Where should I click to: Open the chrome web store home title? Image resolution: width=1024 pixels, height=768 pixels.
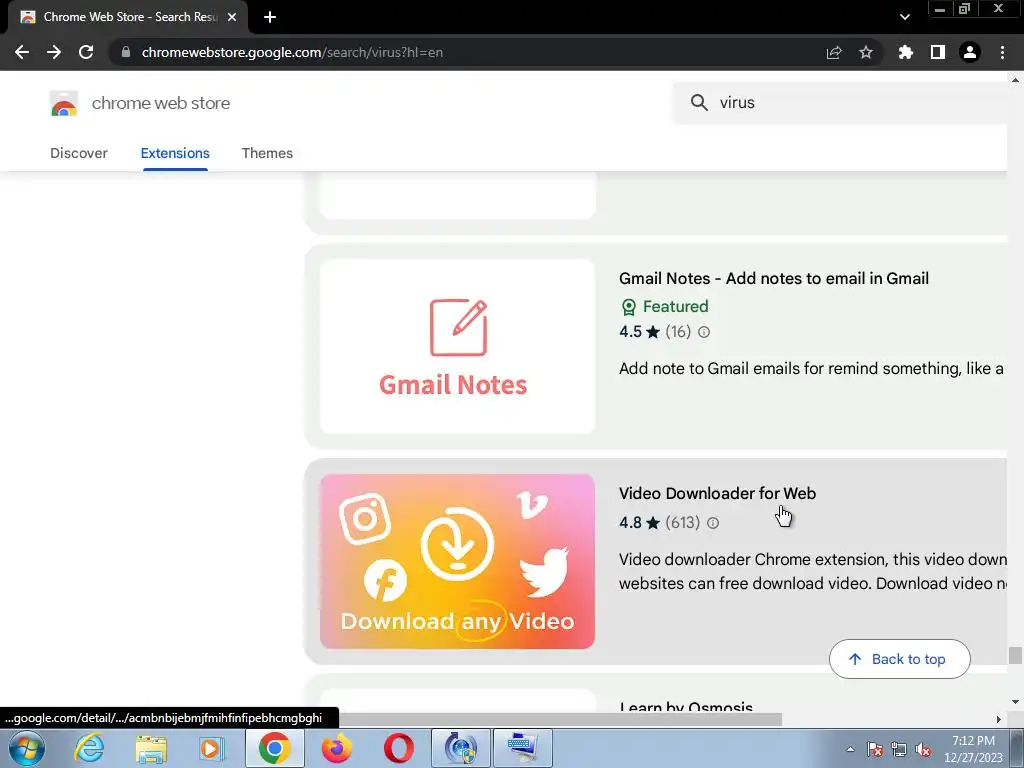coord(161,103)
